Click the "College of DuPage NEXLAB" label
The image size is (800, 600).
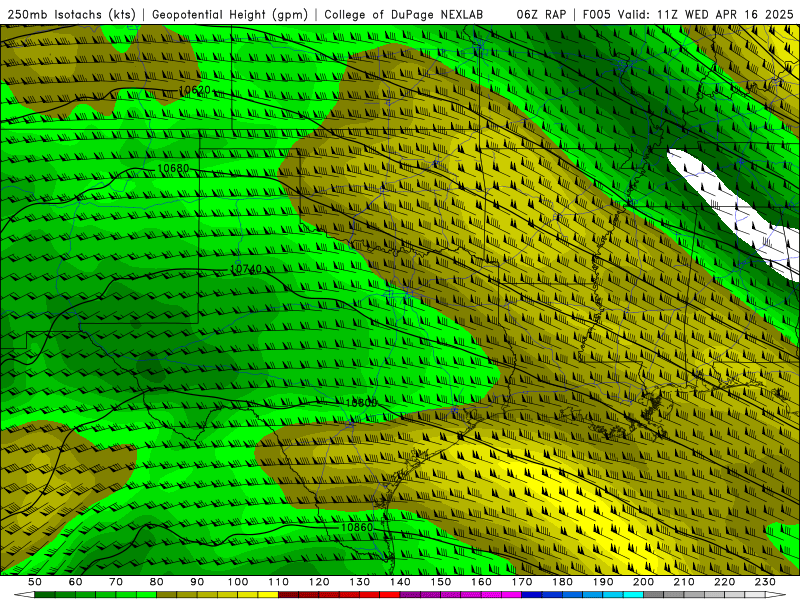pyautogui.click(x=404, y=15)
